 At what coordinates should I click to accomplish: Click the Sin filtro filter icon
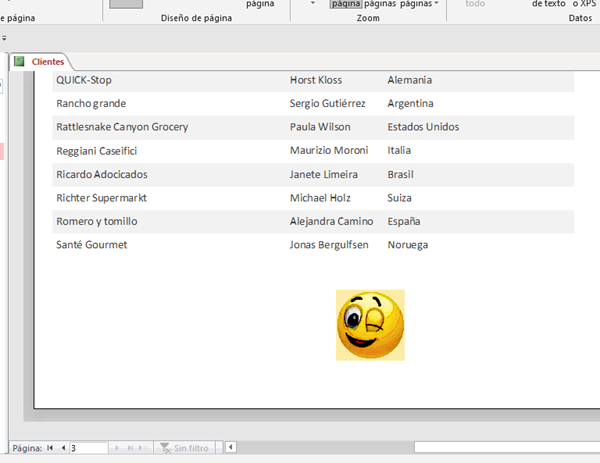(x=164, y=448)
